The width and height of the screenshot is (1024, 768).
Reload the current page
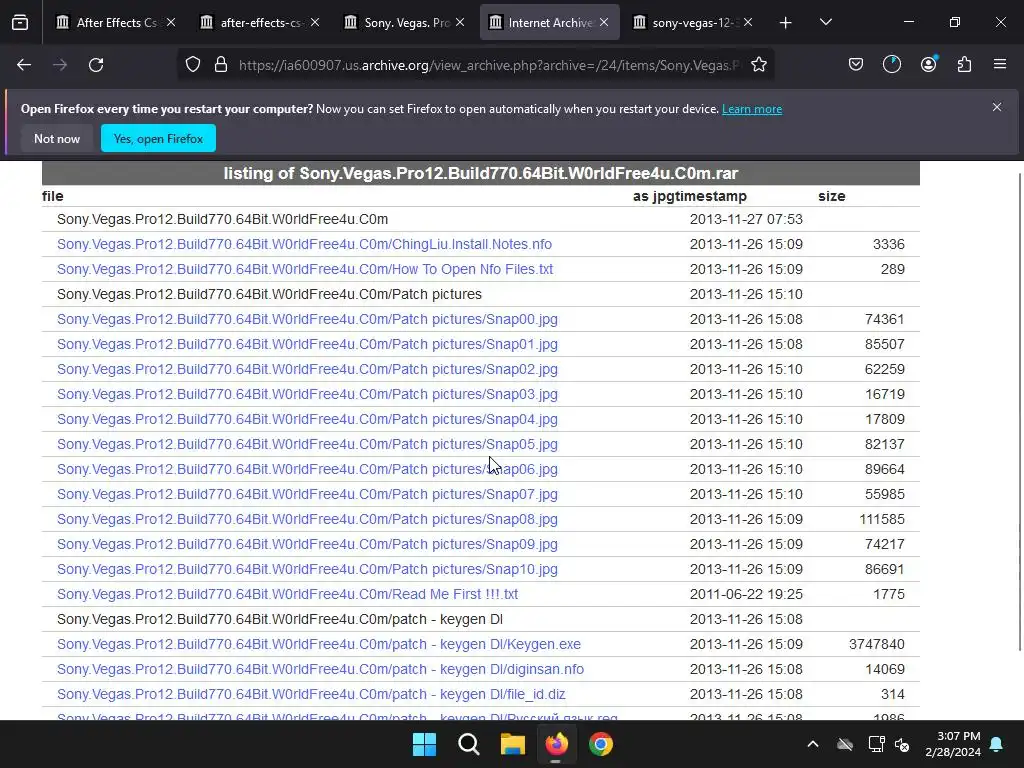click(x=96, y=65)
